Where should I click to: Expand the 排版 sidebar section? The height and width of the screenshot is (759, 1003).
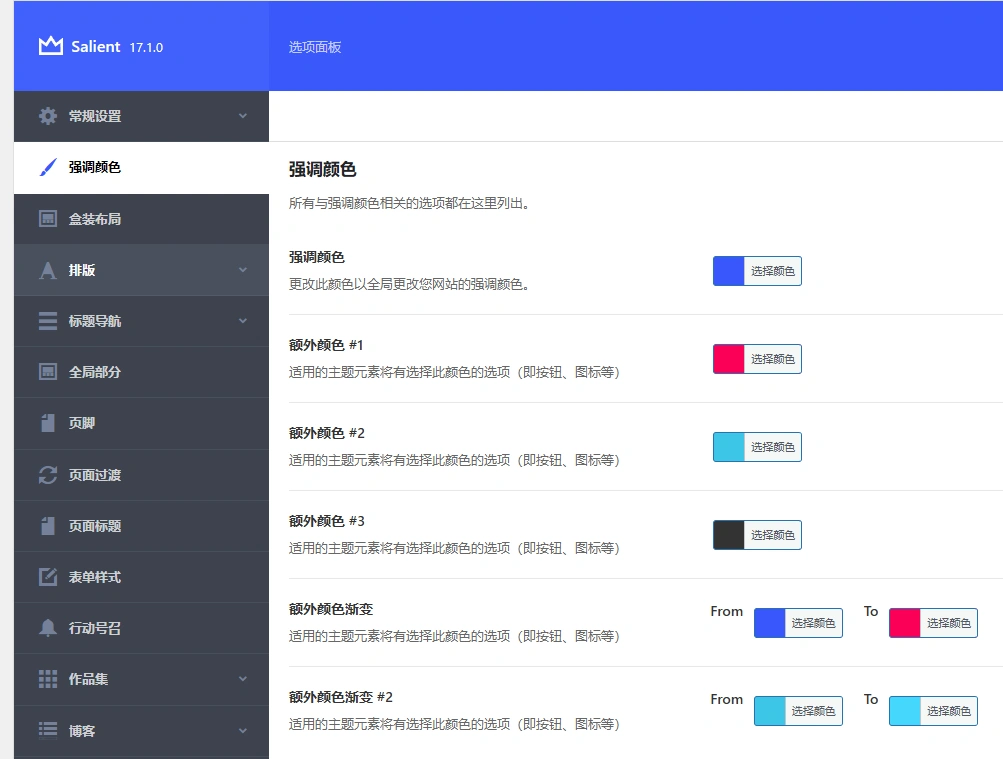coord(240,269)
